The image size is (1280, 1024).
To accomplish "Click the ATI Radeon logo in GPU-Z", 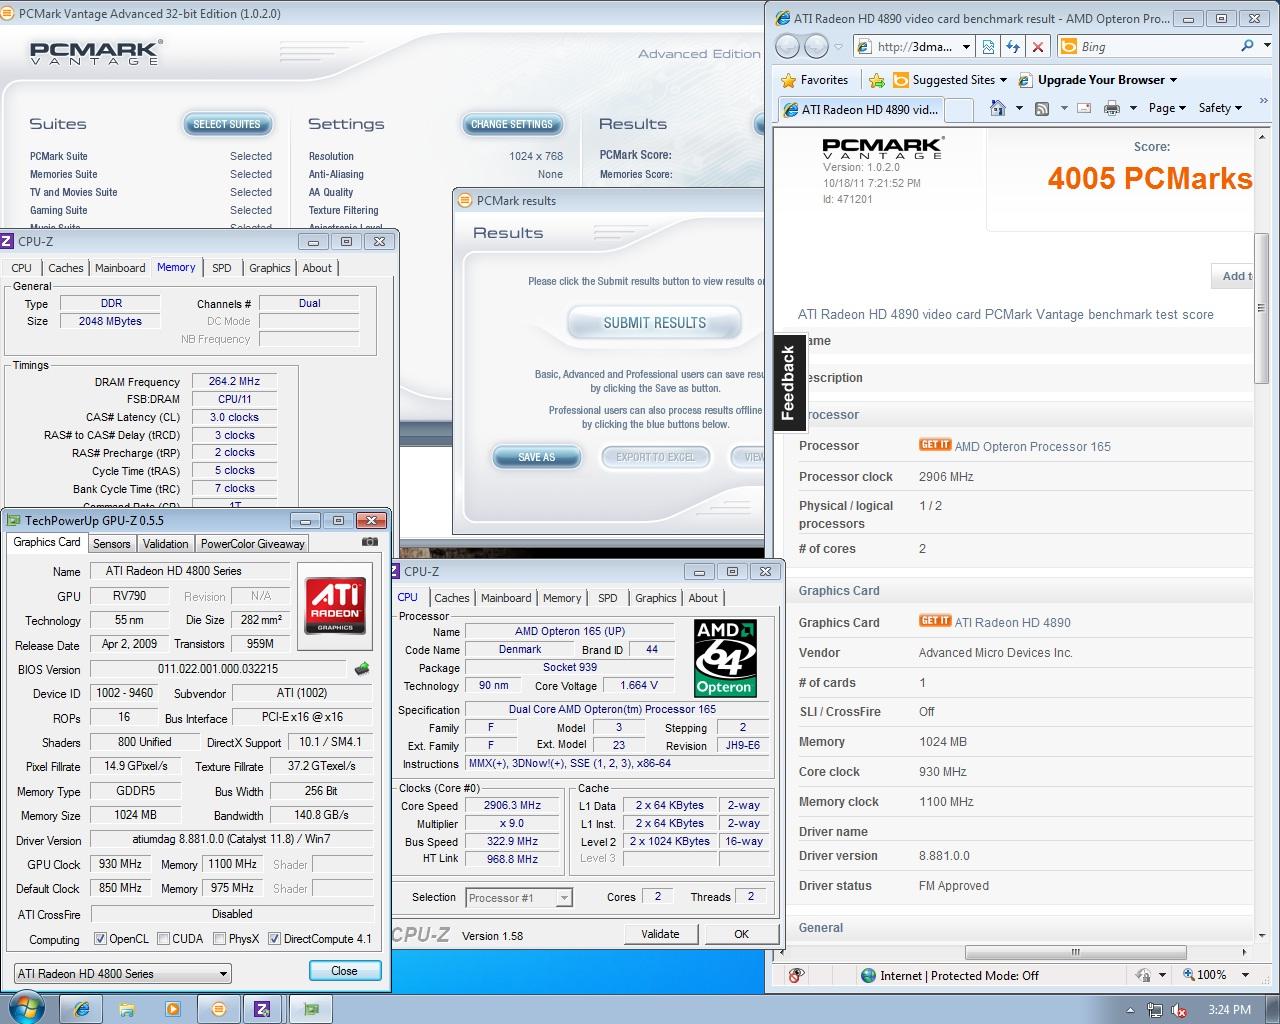I will coord(335,607).
